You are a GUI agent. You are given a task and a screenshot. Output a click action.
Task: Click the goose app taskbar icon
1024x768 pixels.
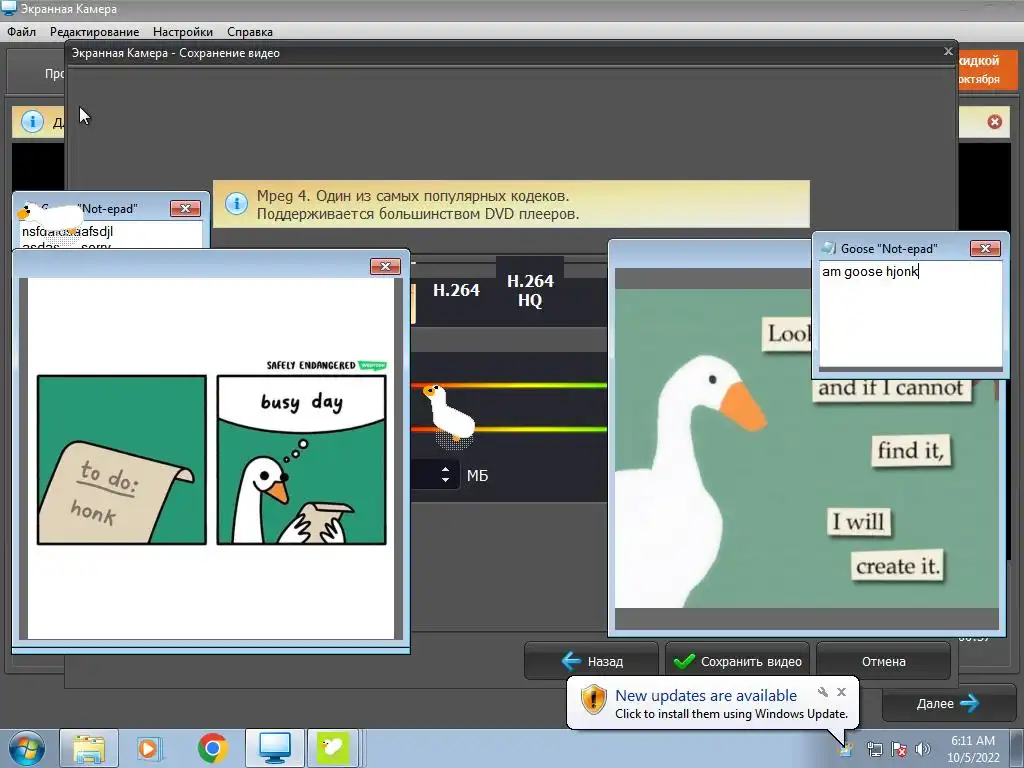pyautogui.click(x=333, y=748)
